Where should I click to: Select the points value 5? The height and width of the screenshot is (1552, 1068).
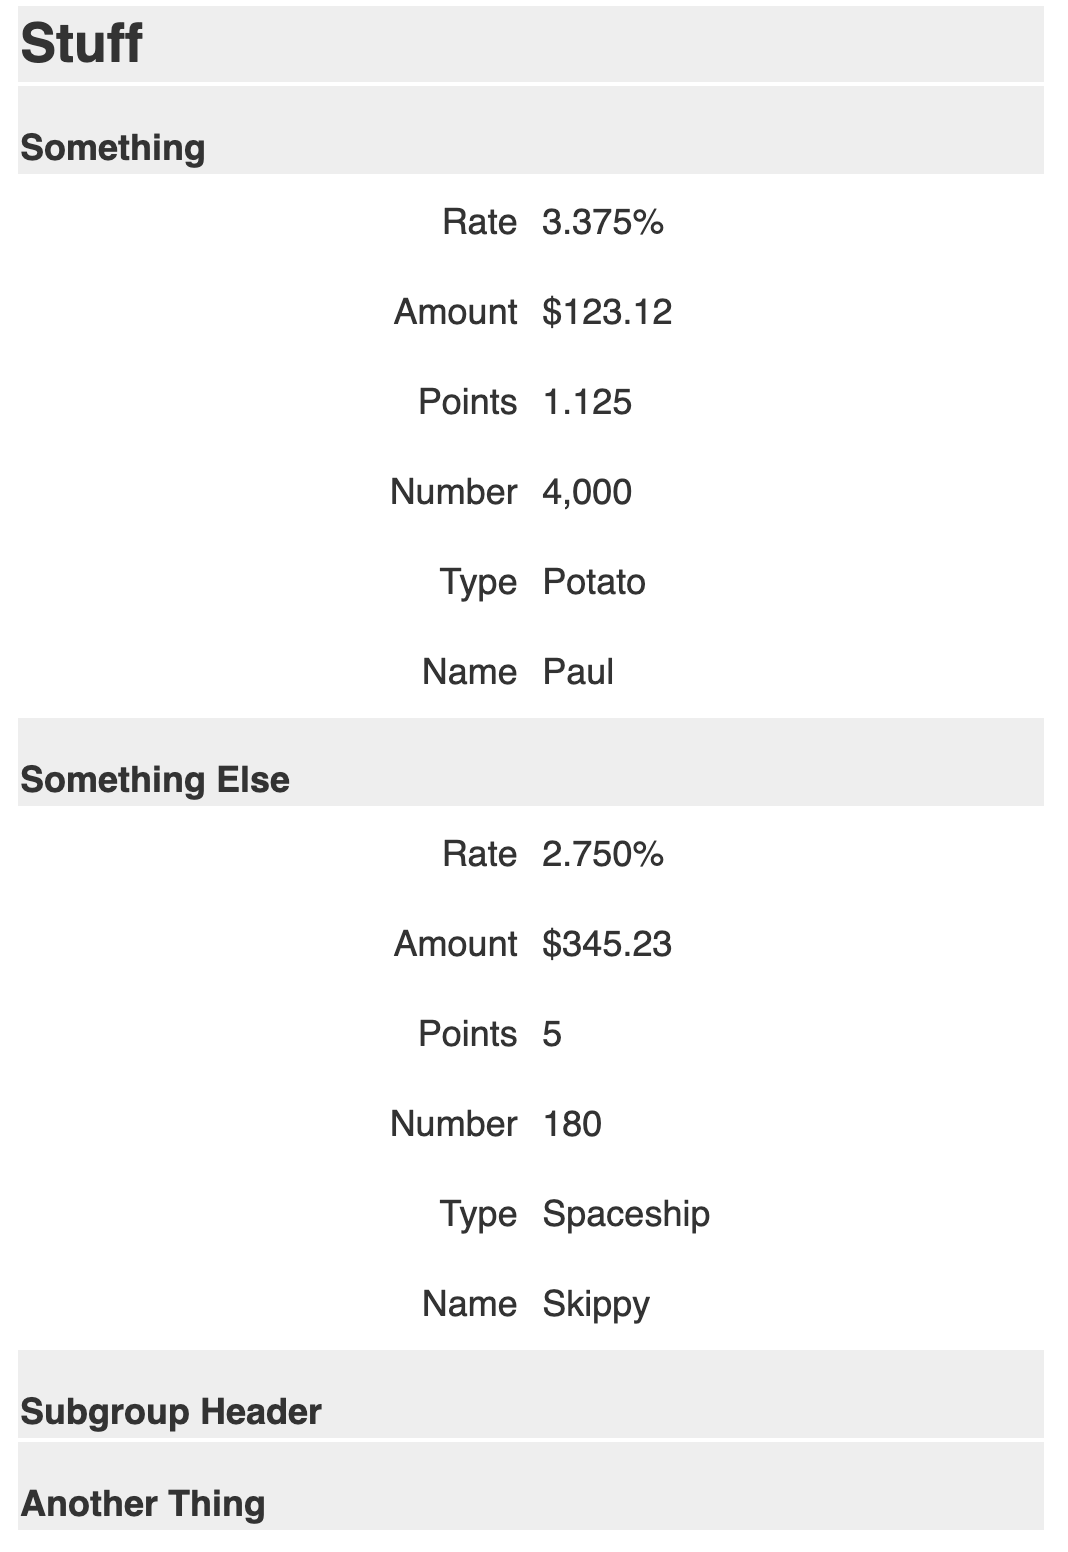click(x=552, y=1034)
